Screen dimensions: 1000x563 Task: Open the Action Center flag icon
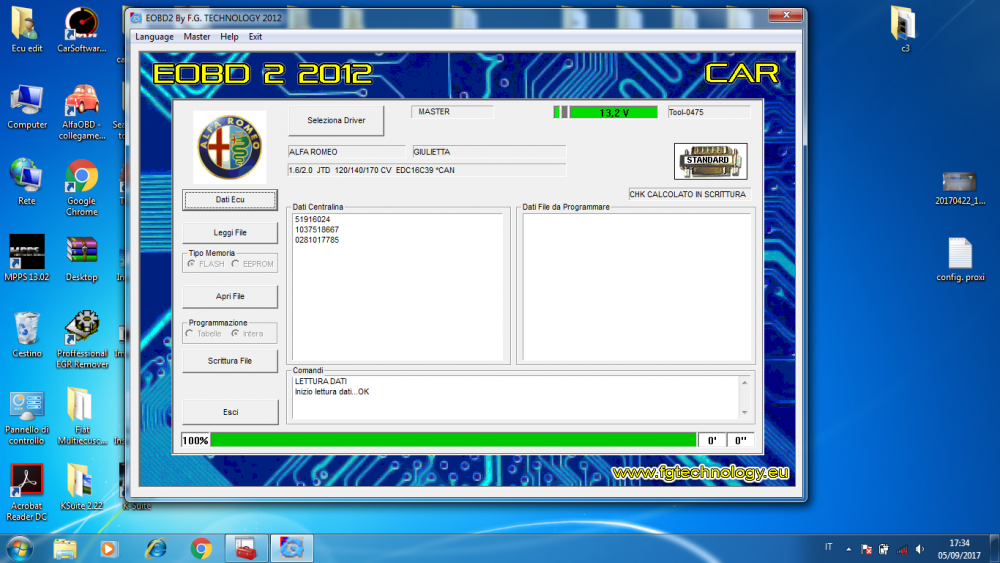(866, 549)
